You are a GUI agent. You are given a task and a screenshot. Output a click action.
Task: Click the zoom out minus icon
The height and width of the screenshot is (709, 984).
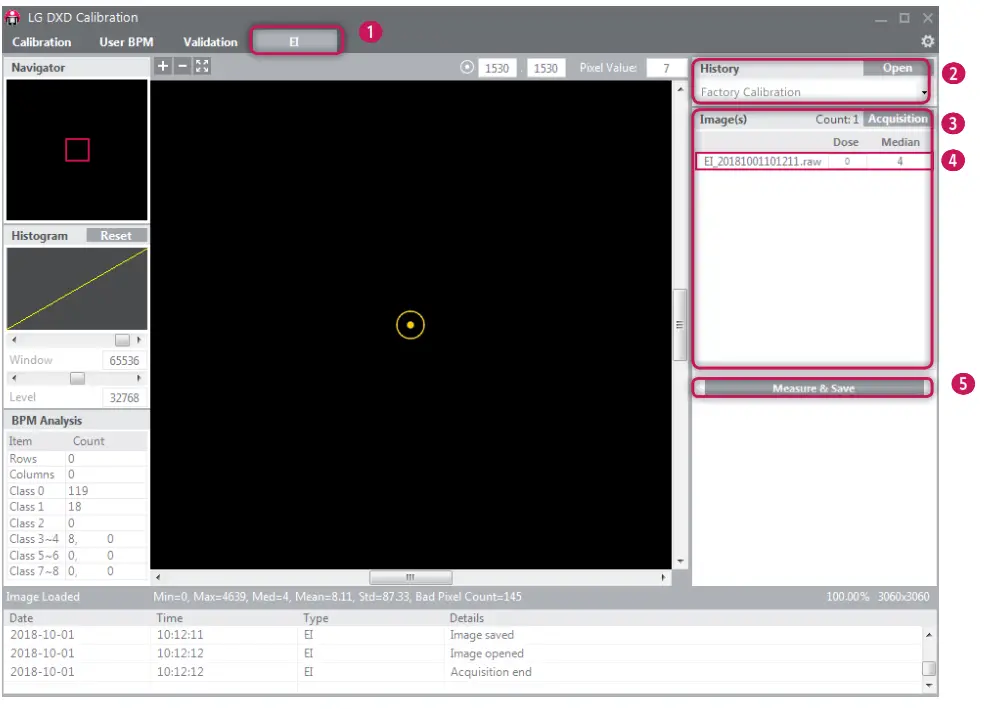(x=182, y=66)
